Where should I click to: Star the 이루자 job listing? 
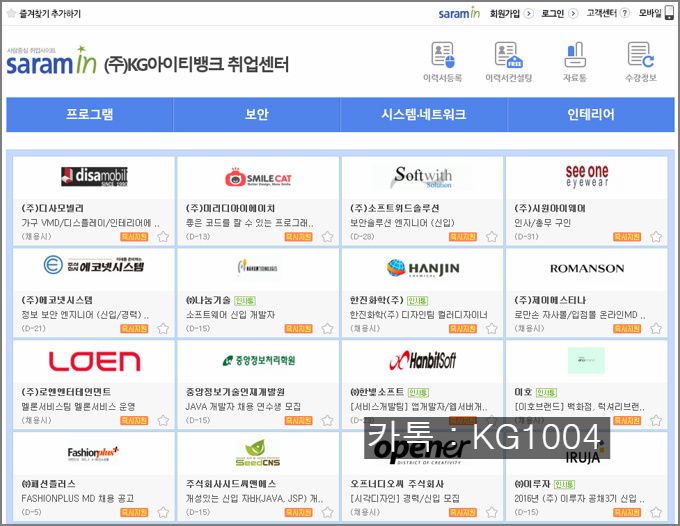(x=656, y=513)
